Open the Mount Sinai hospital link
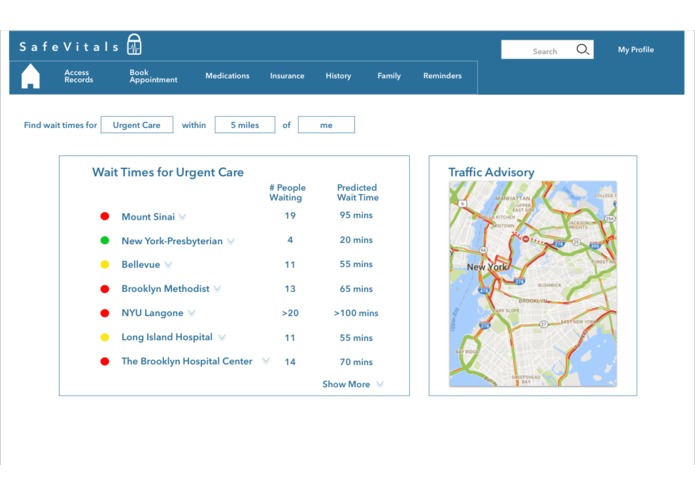695x494 pixels. click(148, 217)
